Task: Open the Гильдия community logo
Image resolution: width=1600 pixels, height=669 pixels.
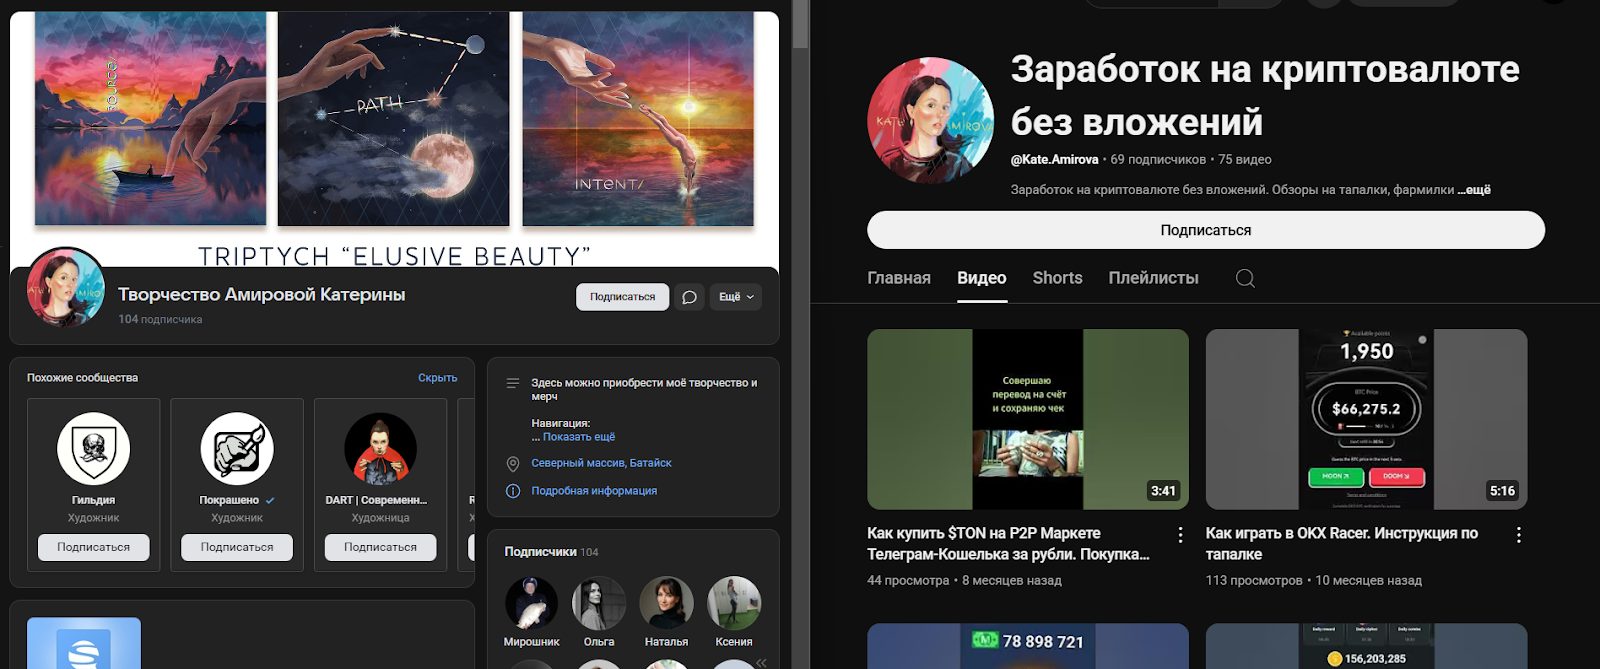Action: coord(93,449)
